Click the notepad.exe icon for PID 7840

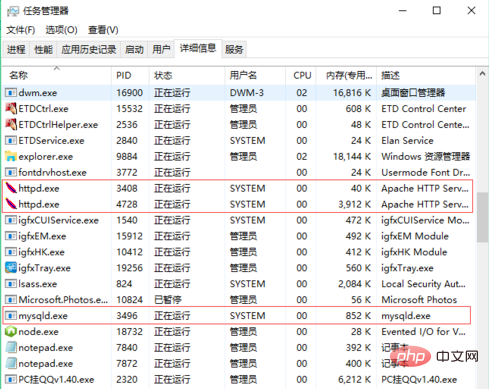pos(11,348)
